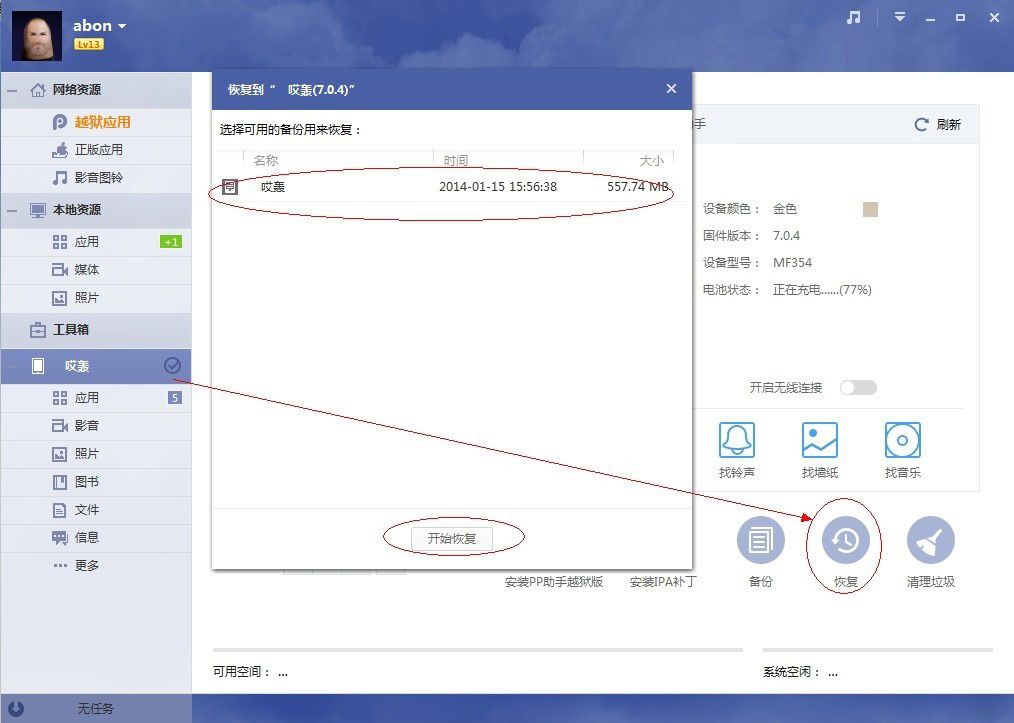The height and width of the screenshot is (723, 1014).
Task: Click the 开始恢复 button
Action: 451,538
